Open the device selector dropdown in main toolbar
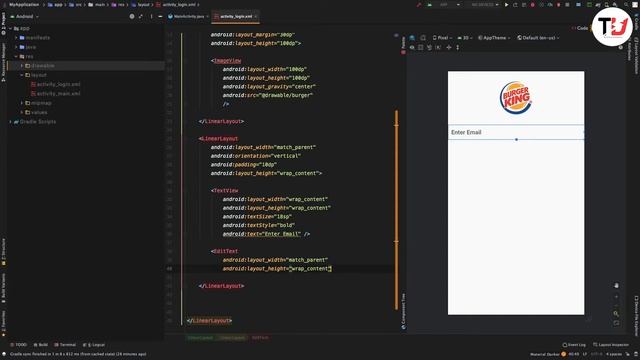 coord(484,4)
